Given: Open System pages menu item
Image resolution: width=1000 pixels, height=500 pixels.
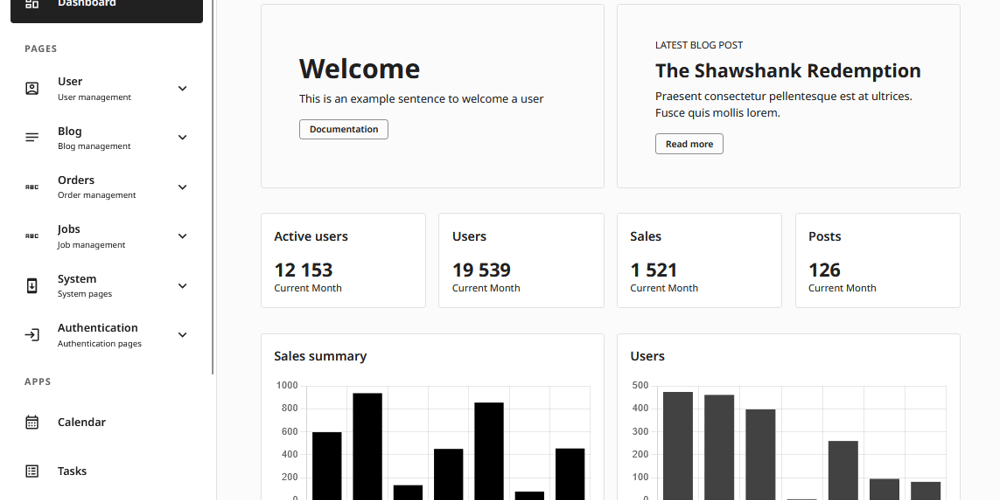Looking at the screenshot, I should (107, 286).
